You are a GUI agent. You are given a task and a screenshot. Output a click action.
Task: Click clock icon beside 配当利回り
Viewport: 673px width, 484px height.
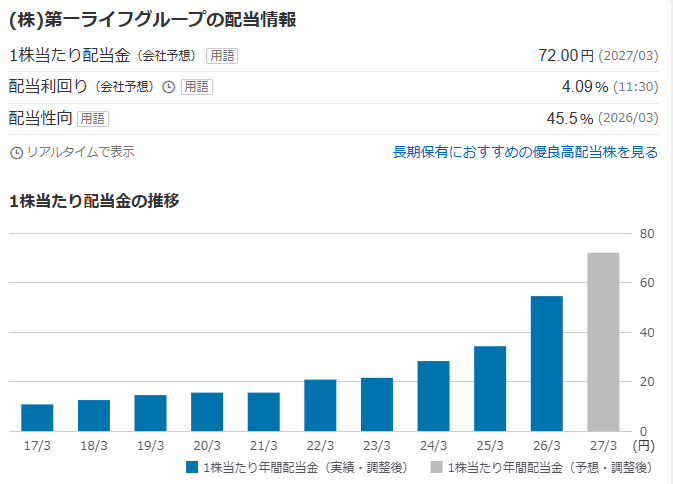click(x=169, y=87)
